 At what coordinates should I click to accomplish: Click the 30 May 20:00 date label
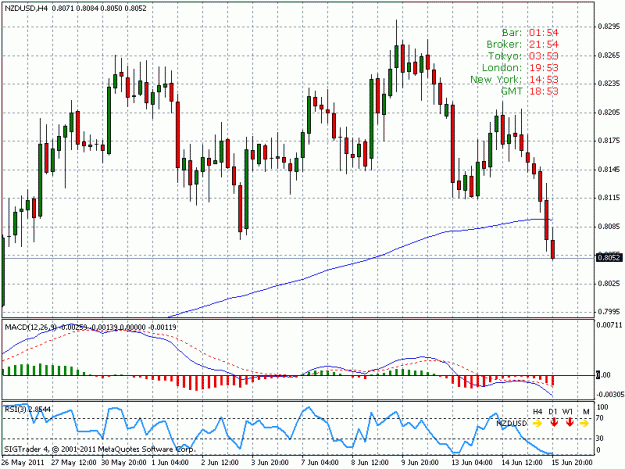(x=124, y=462)
